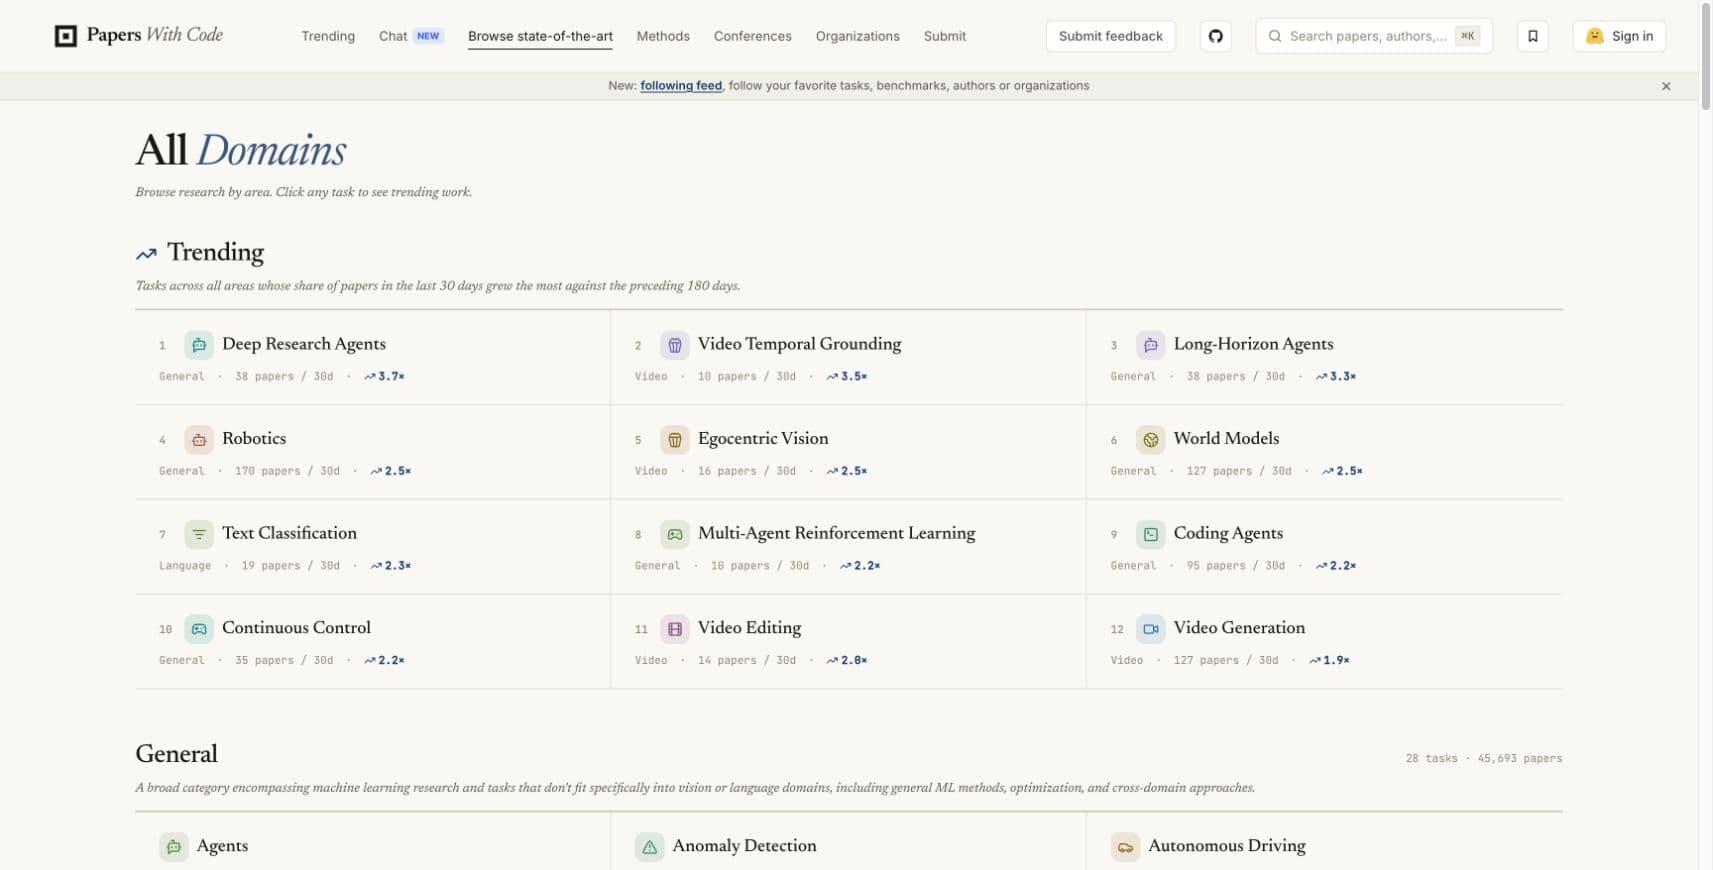Click the Papers With Code logo icon
Screen dimensions: 1713x870
[x=66, y=36]
